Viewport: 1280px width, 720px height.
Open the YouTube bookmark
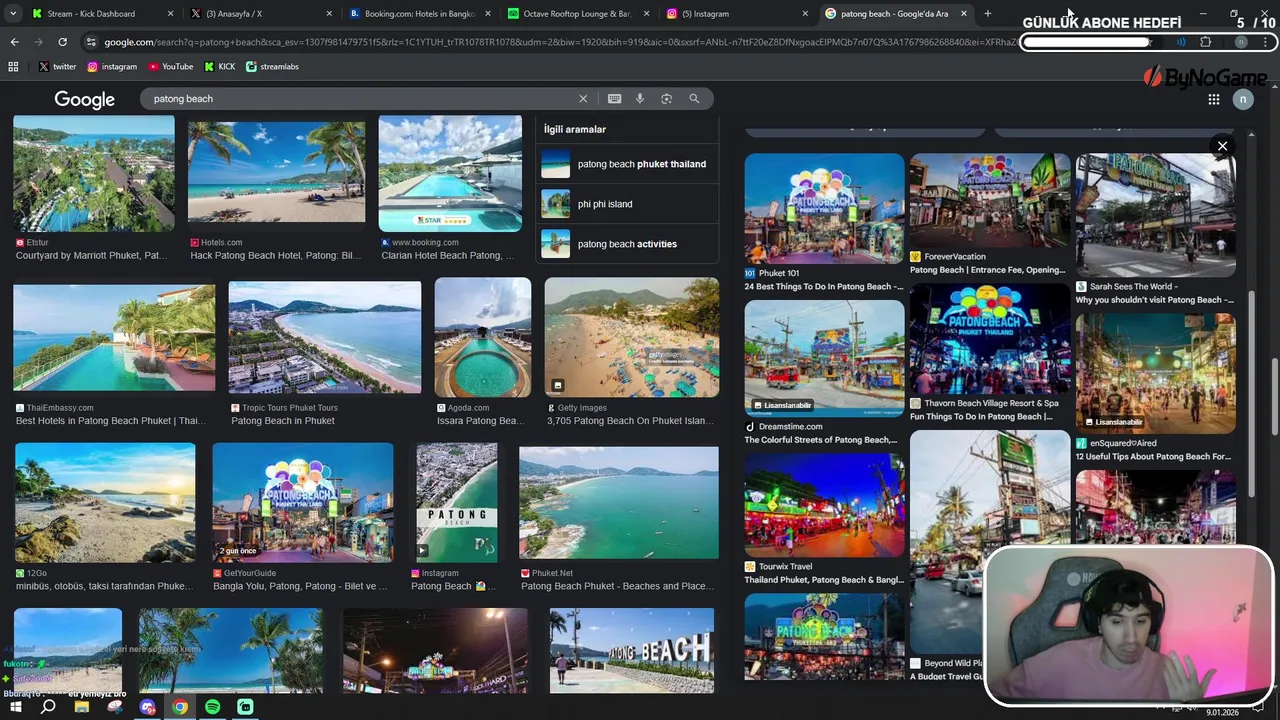(170, 66)
